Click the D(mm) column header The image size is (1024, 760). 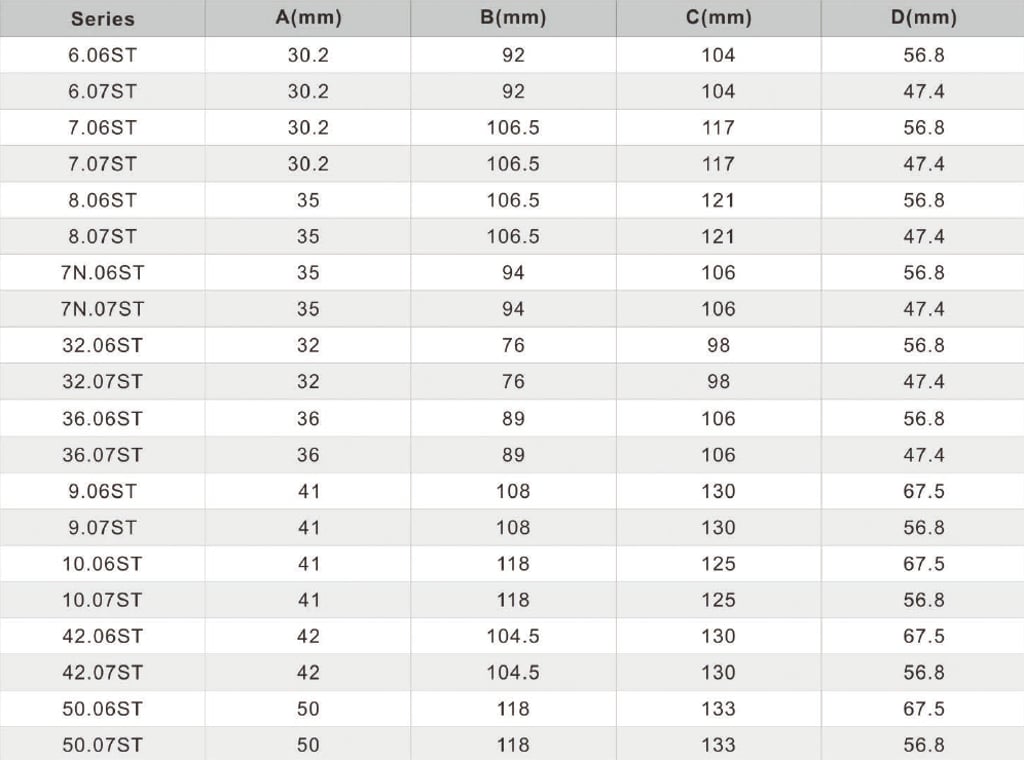tap(923, 18)
